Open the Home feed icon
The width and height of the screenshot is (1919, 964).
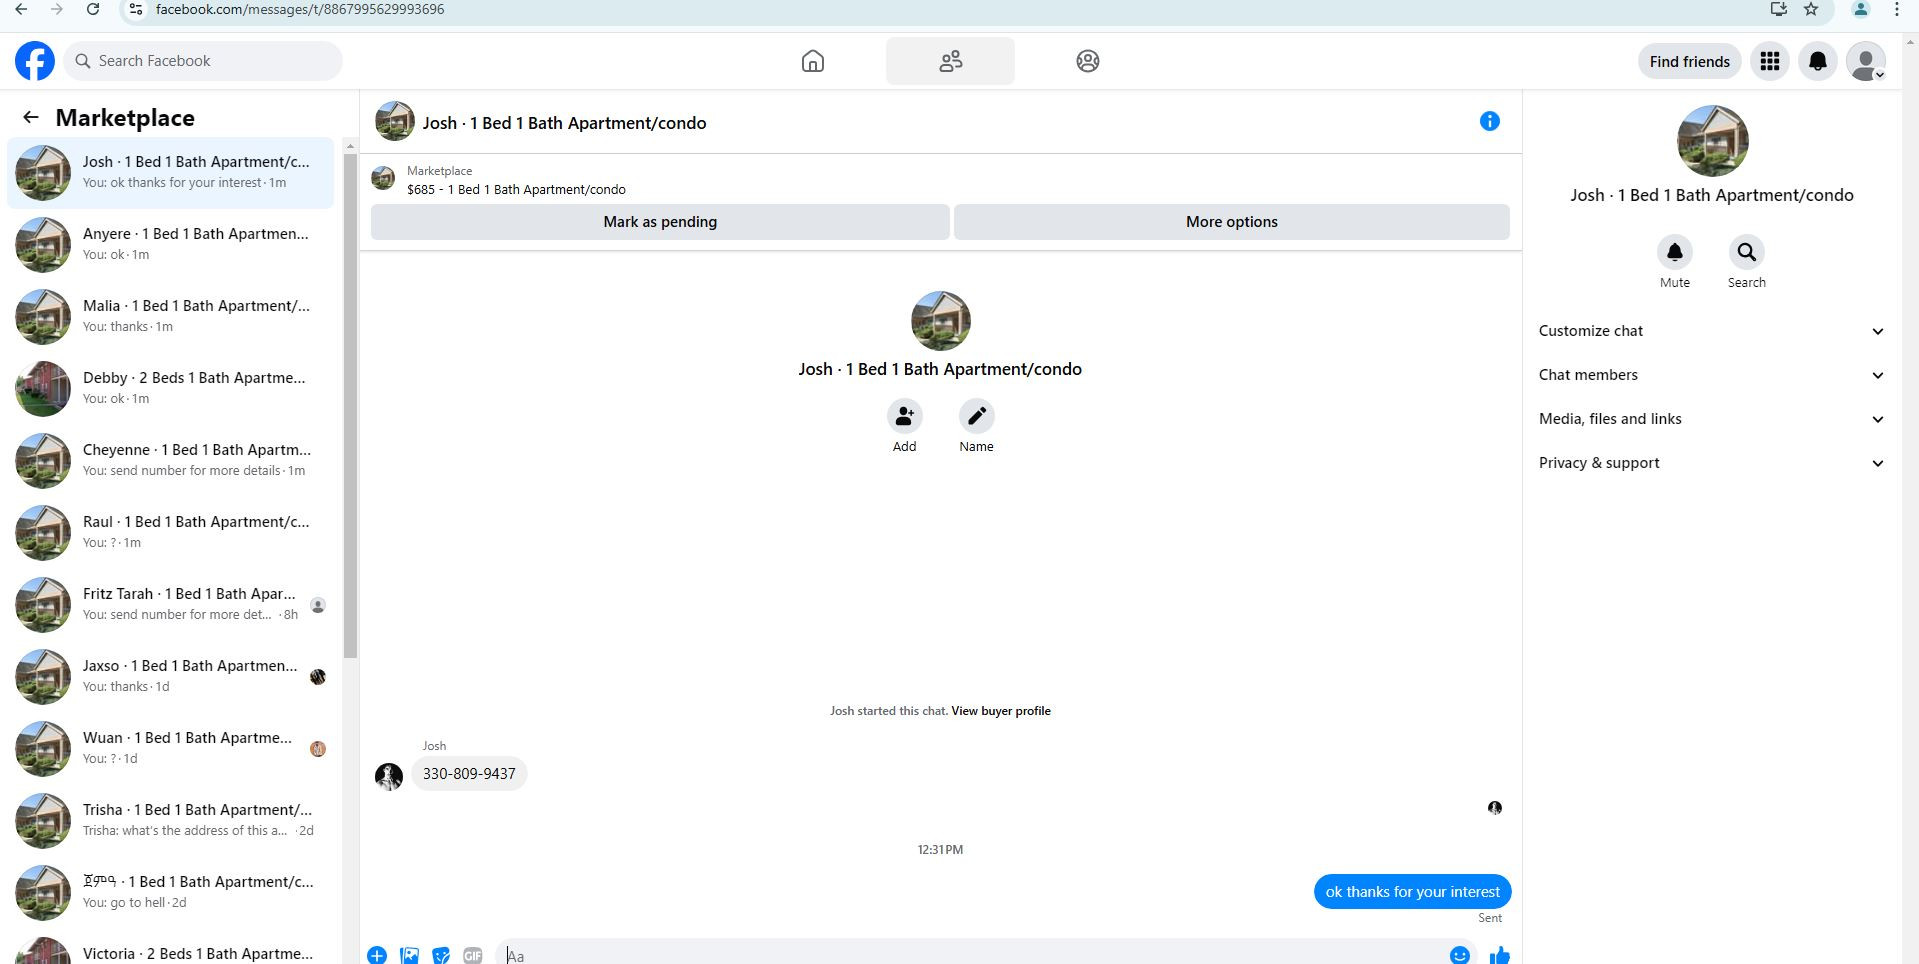coord(813,61)
